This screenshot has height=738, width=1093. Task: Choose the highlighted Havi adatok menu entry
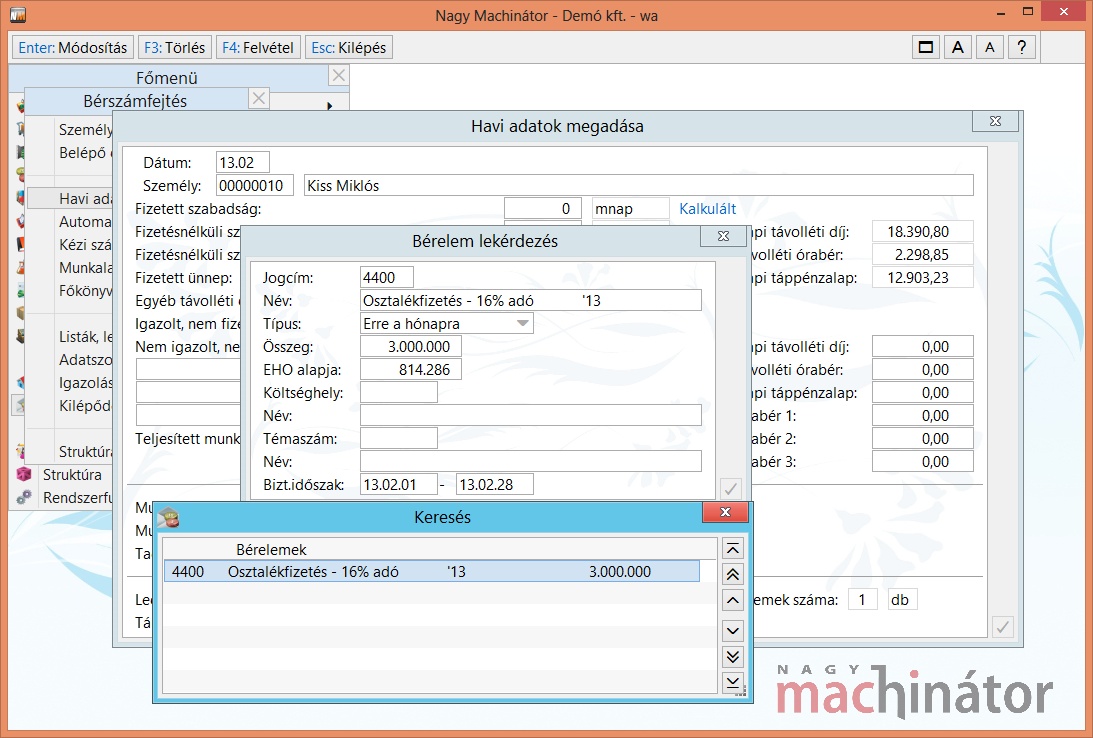click(x=84, y=199)
